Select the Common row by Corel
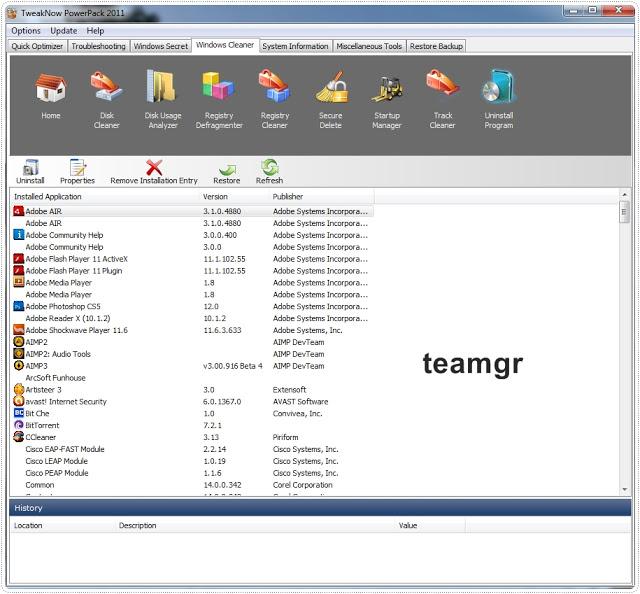The height and width of the screenshot is (594, 640). pyautogui.click(x=193, y=485)
